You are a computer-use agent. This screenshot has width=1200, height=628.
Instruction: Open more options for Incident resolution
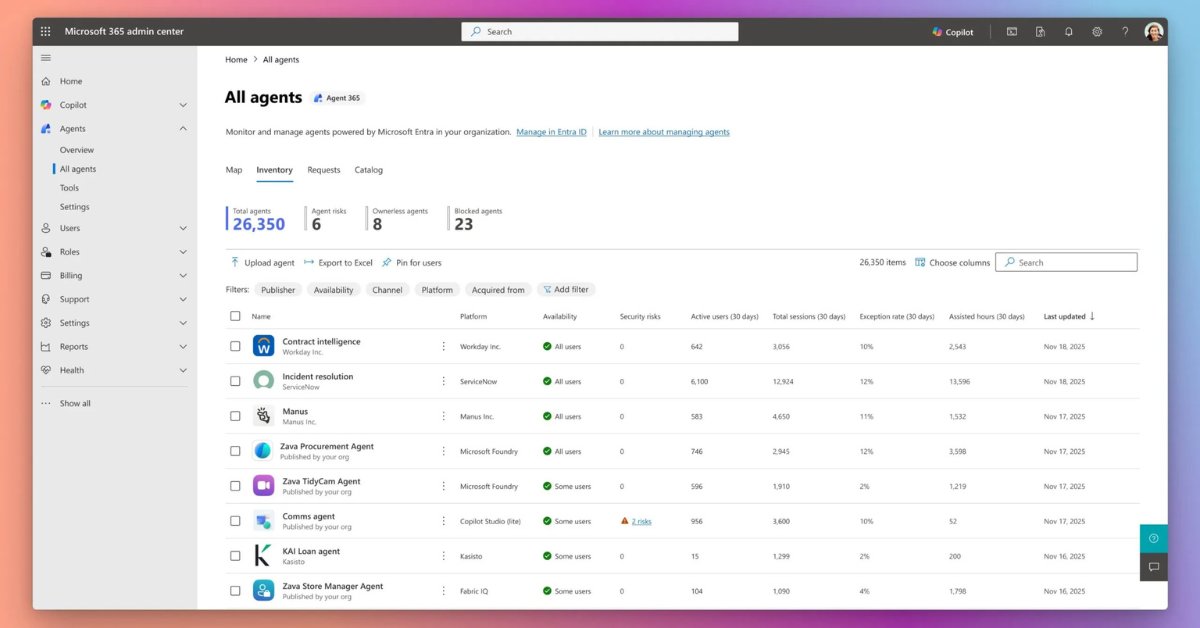[x=444, y=381]
